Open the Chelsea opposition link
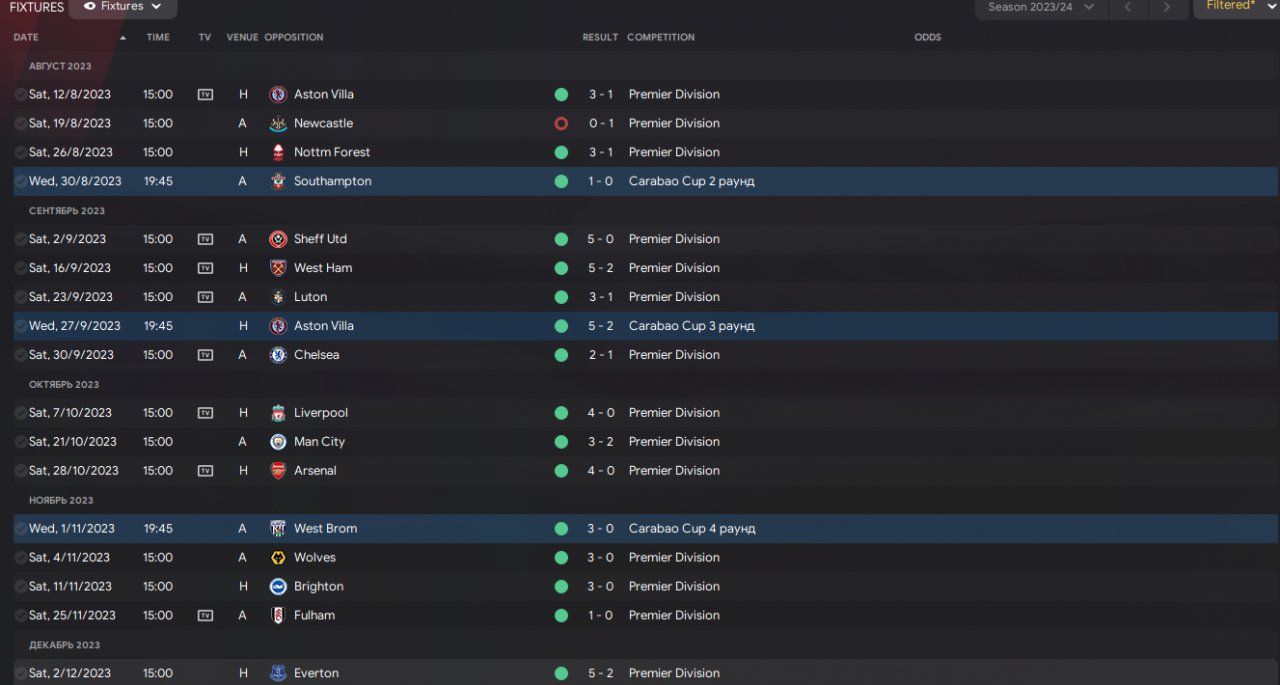Viewport: 1280px width, 685px height. pyautogui.click(x=316, y=355)
